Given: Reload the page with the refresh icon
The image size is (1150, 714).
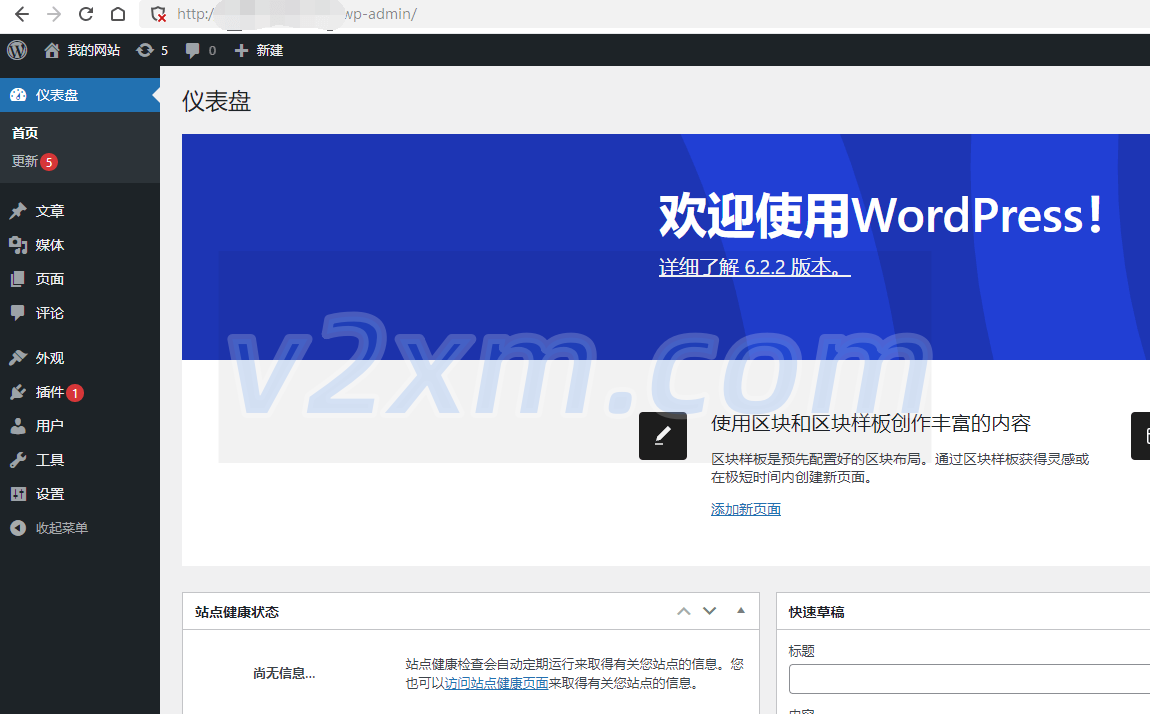Looking at the screenshot, I should pos(86,14).
